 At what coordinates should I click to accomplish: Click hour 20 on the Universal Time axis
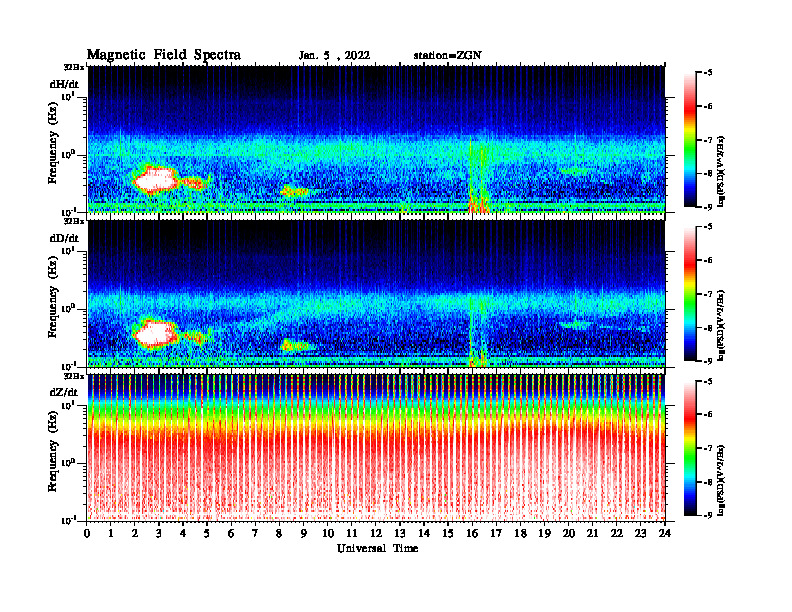coord(569,533)
